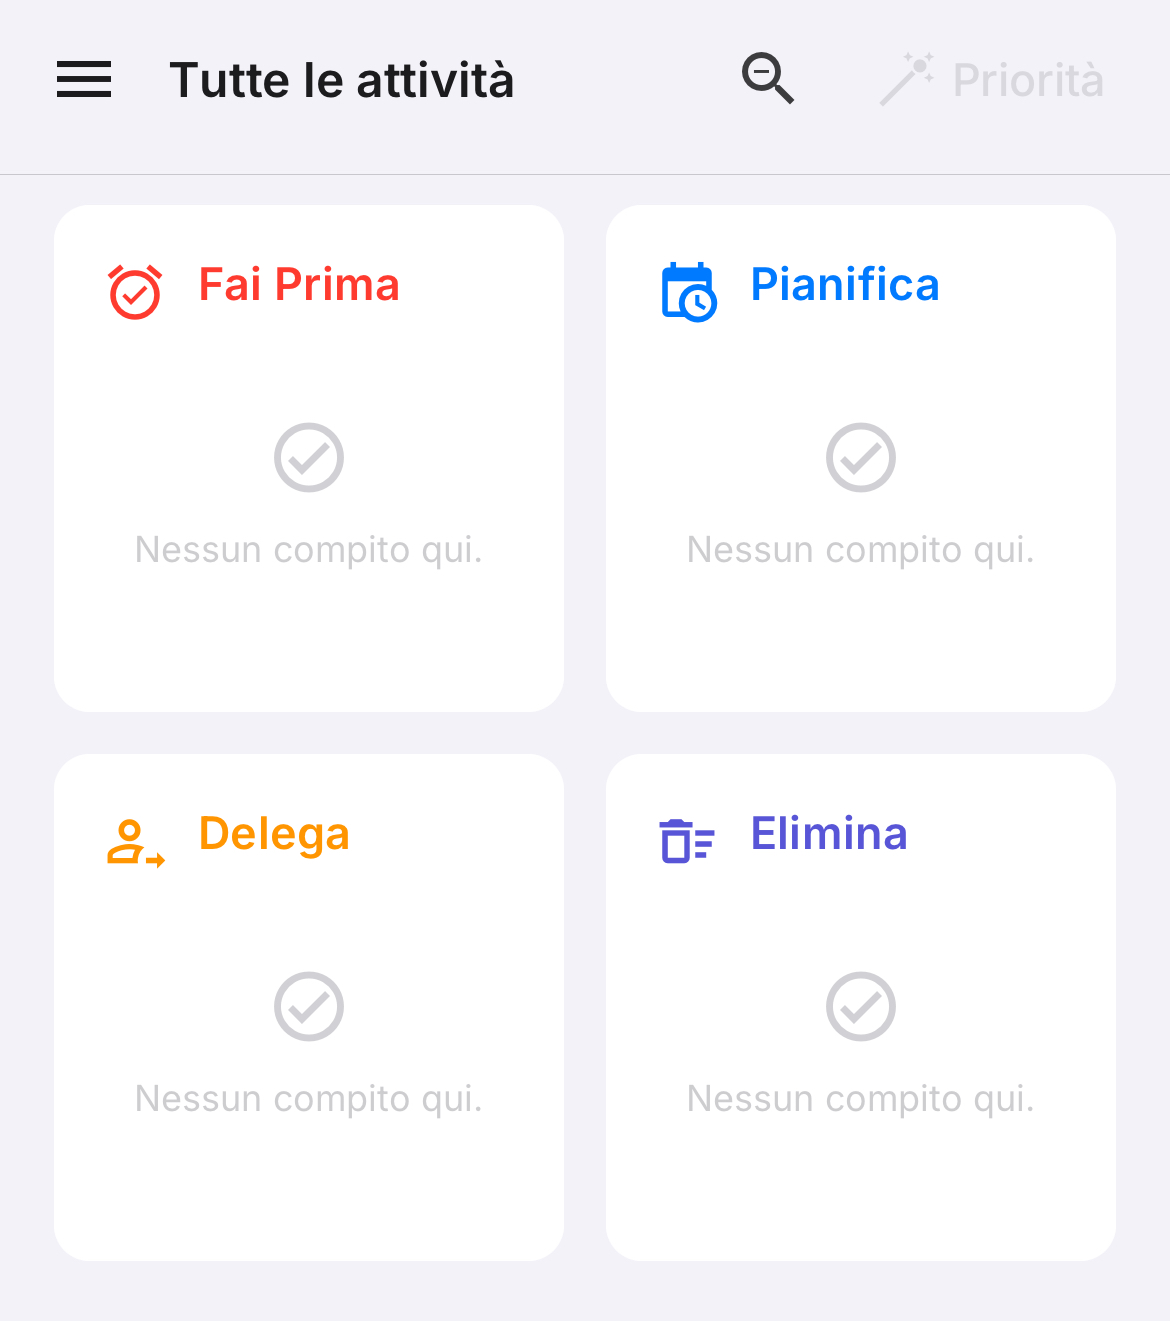
Task: Select the Priorità button
Action: point(993,80)
